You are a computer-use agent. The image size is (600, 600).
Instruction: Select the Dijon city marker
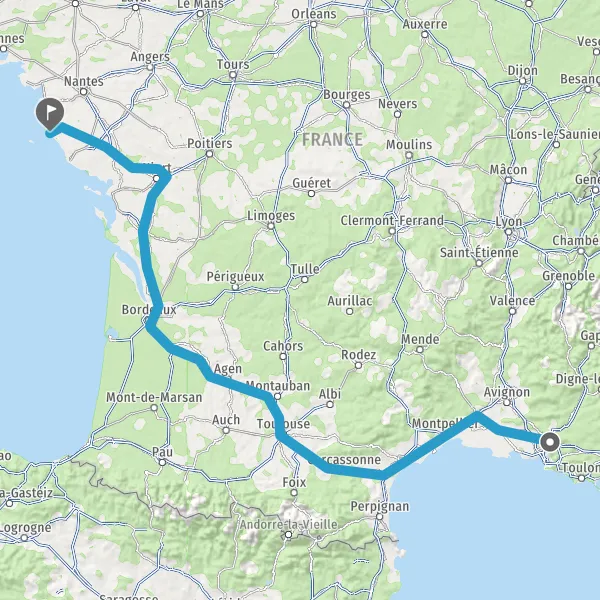pos(523,81)
